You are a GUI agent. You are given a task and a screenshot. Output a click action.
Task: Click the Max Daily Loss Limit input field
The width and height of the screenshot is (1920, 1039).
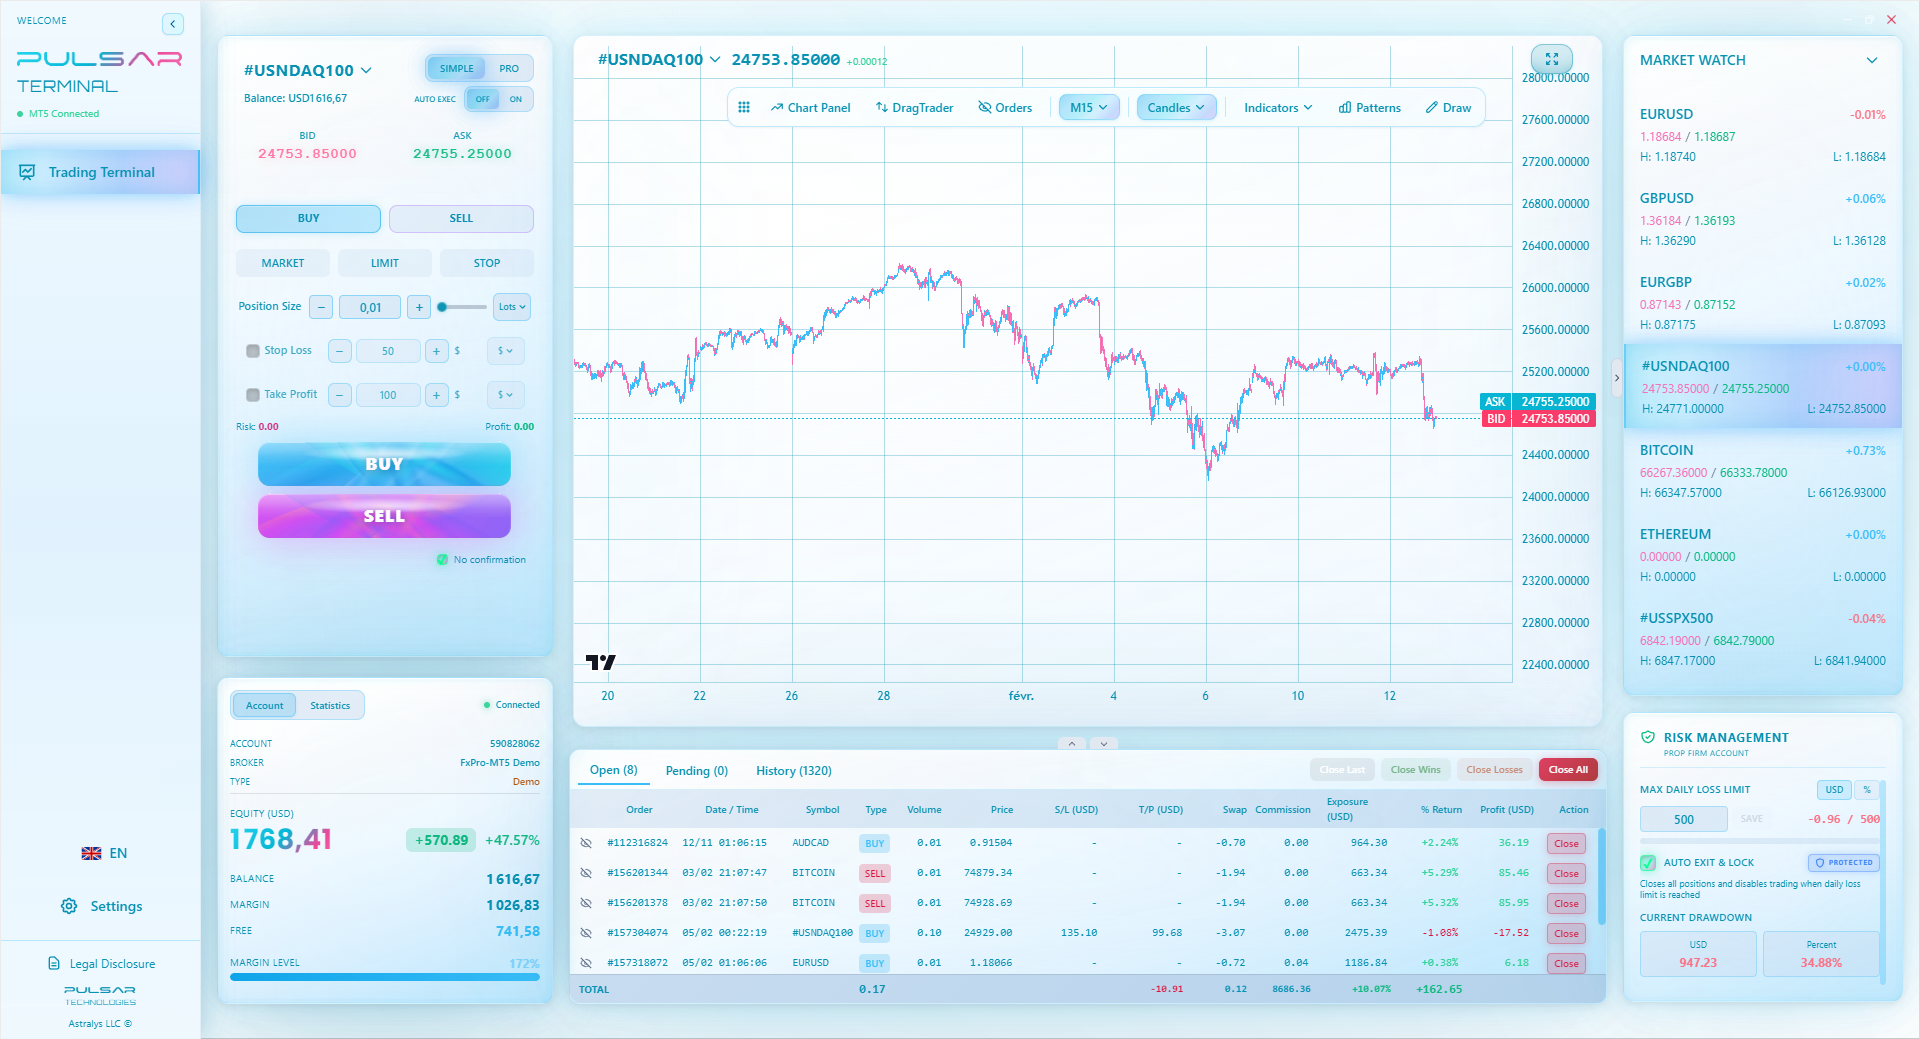[1683, 818]
